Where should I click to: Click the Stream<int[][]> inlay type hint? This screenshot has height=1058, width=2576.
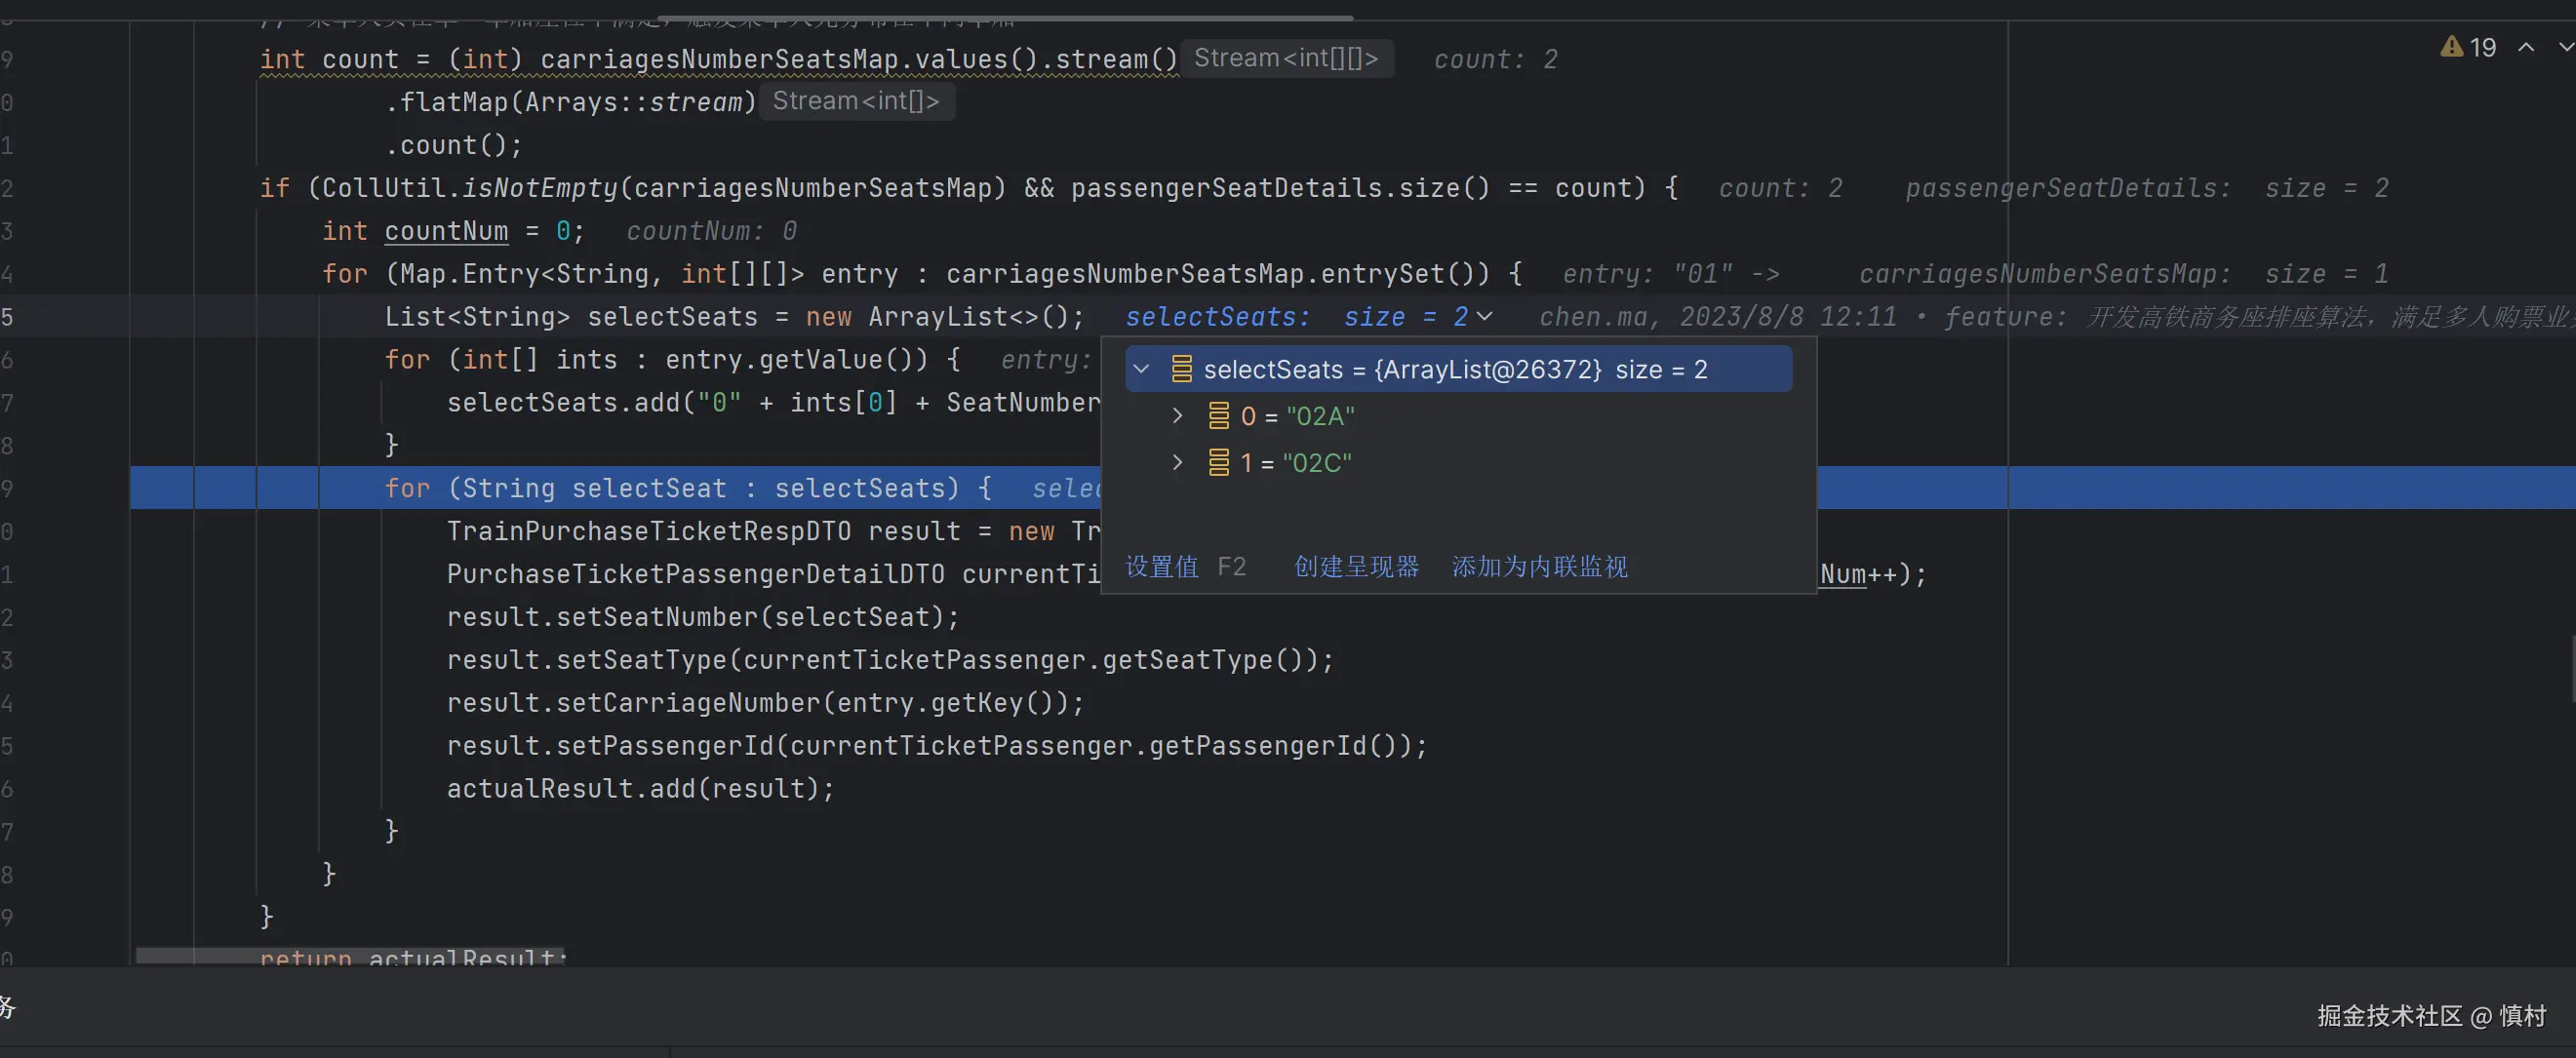[x=1286, y=58]
